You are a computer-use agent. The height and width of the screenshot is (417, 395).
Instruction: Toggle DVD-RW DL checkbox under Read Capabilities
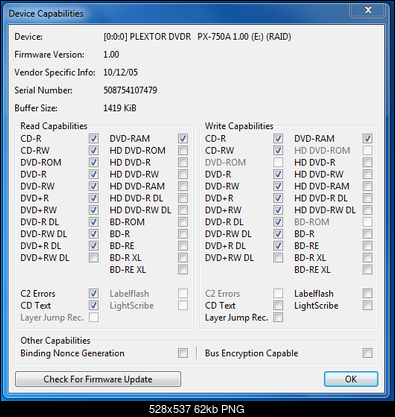pyautogui.click(x=94, y=234)
